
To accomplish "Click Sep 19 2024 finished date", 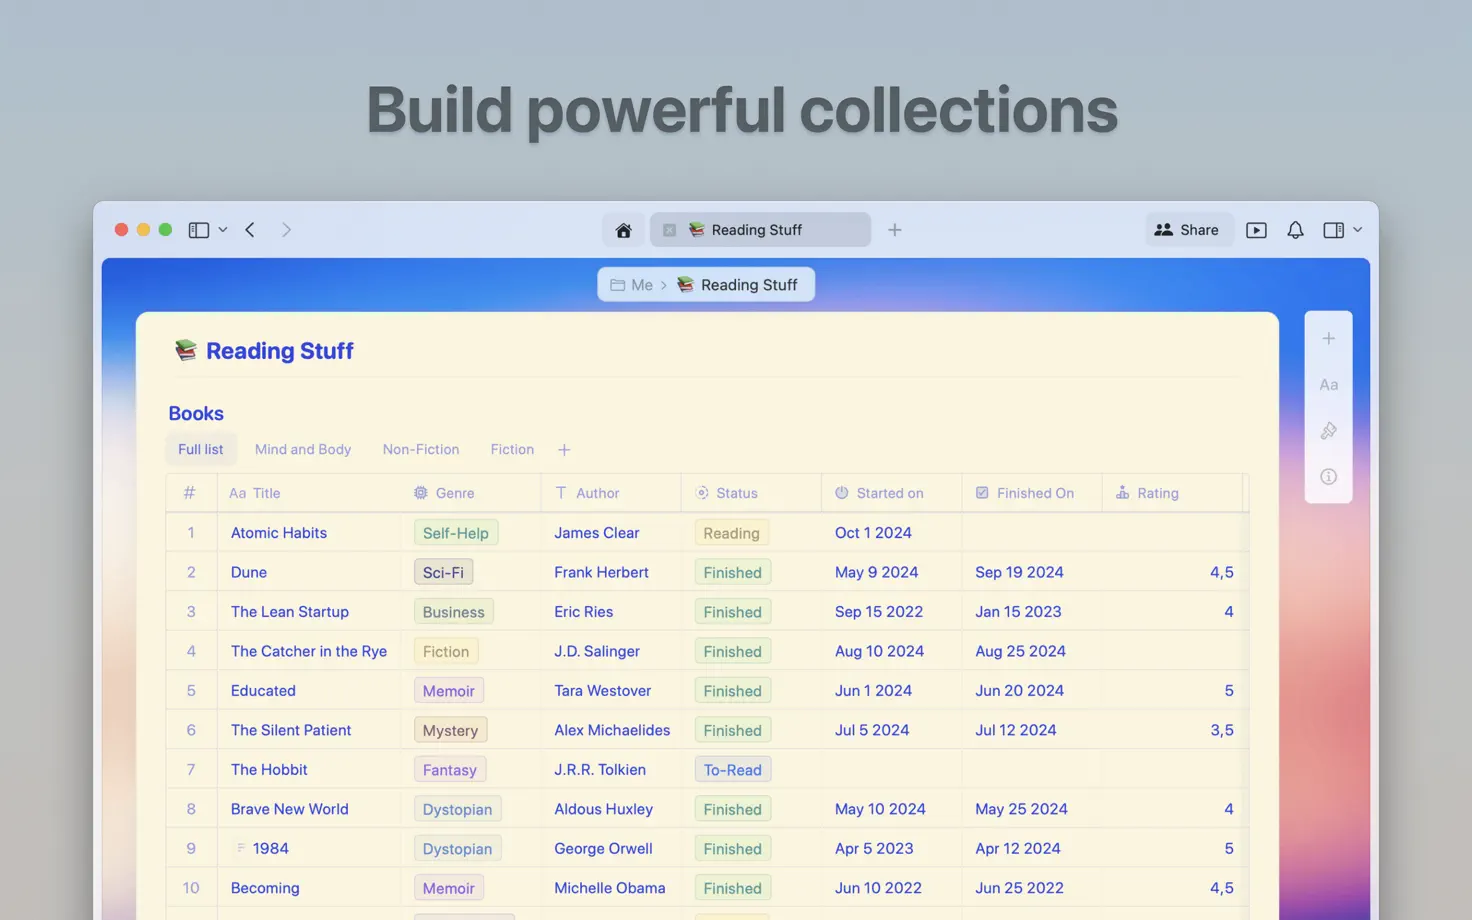I will (1019, 573).
